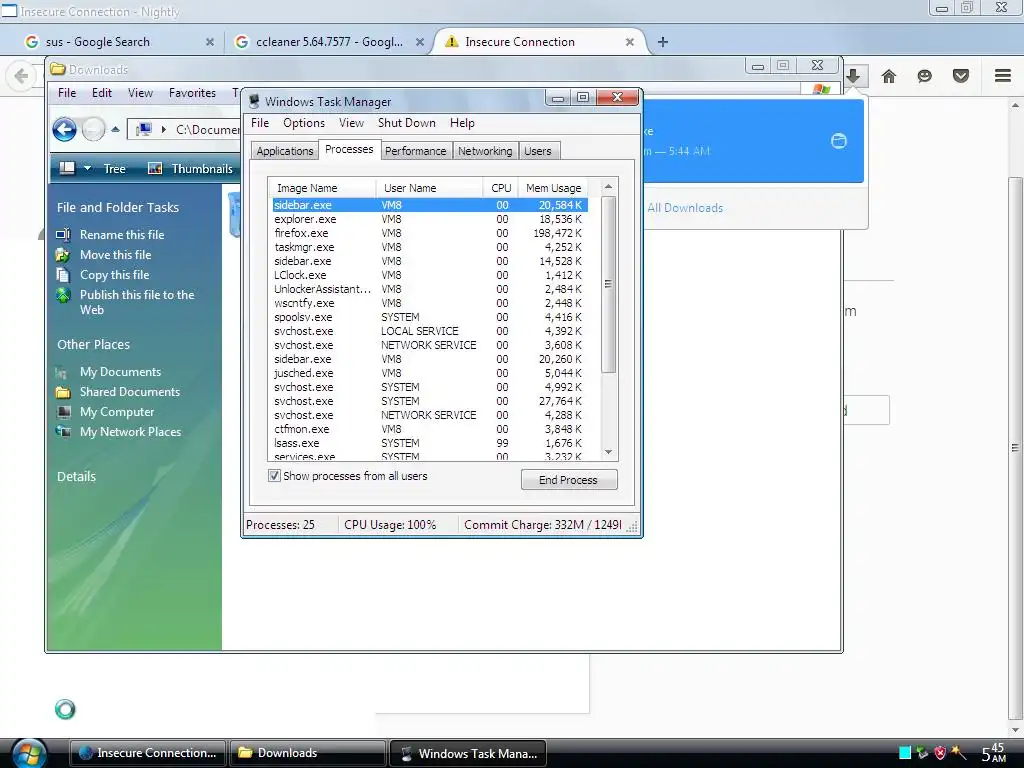The height and width of the screenshot is (768, 1024).
Task: Toggle Show processes from all users checkbox
Action: pos(274,475)
